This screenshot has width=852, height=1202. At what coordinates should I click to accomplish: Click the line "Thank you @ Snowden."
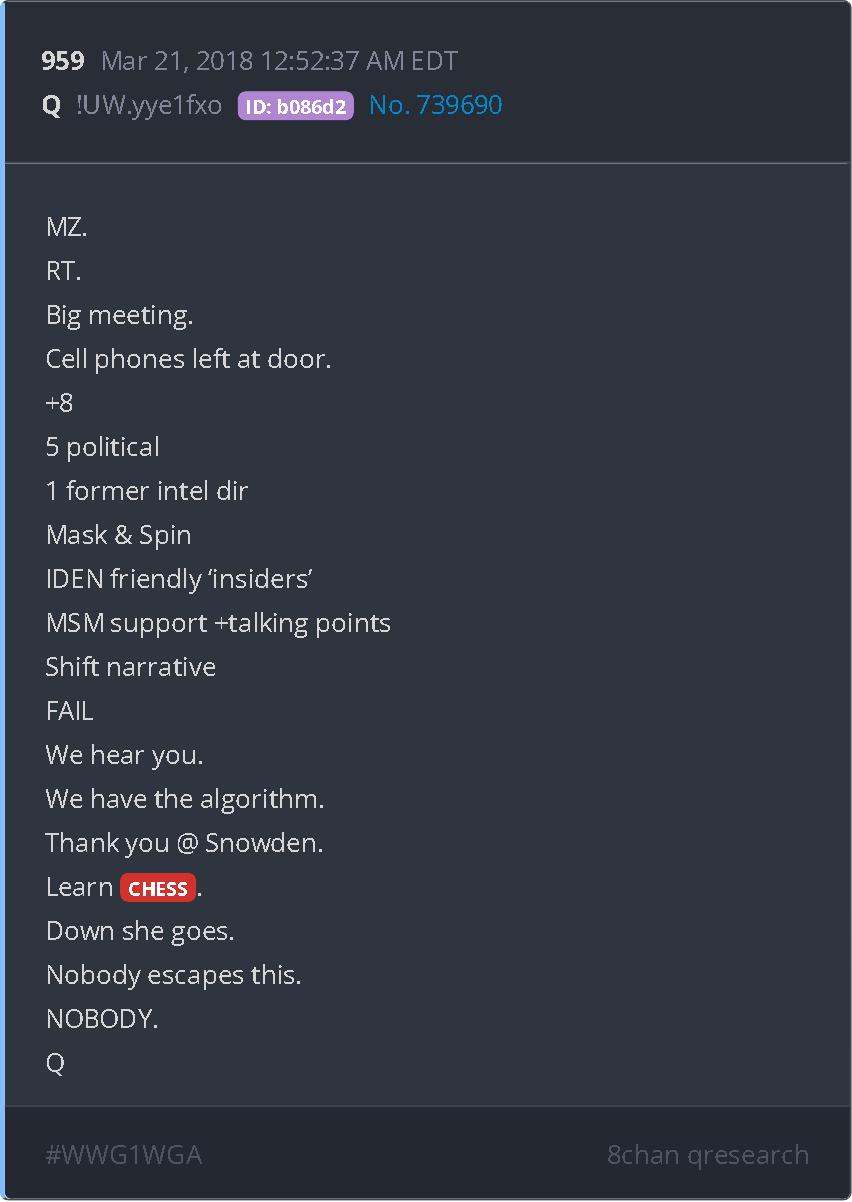184,843
